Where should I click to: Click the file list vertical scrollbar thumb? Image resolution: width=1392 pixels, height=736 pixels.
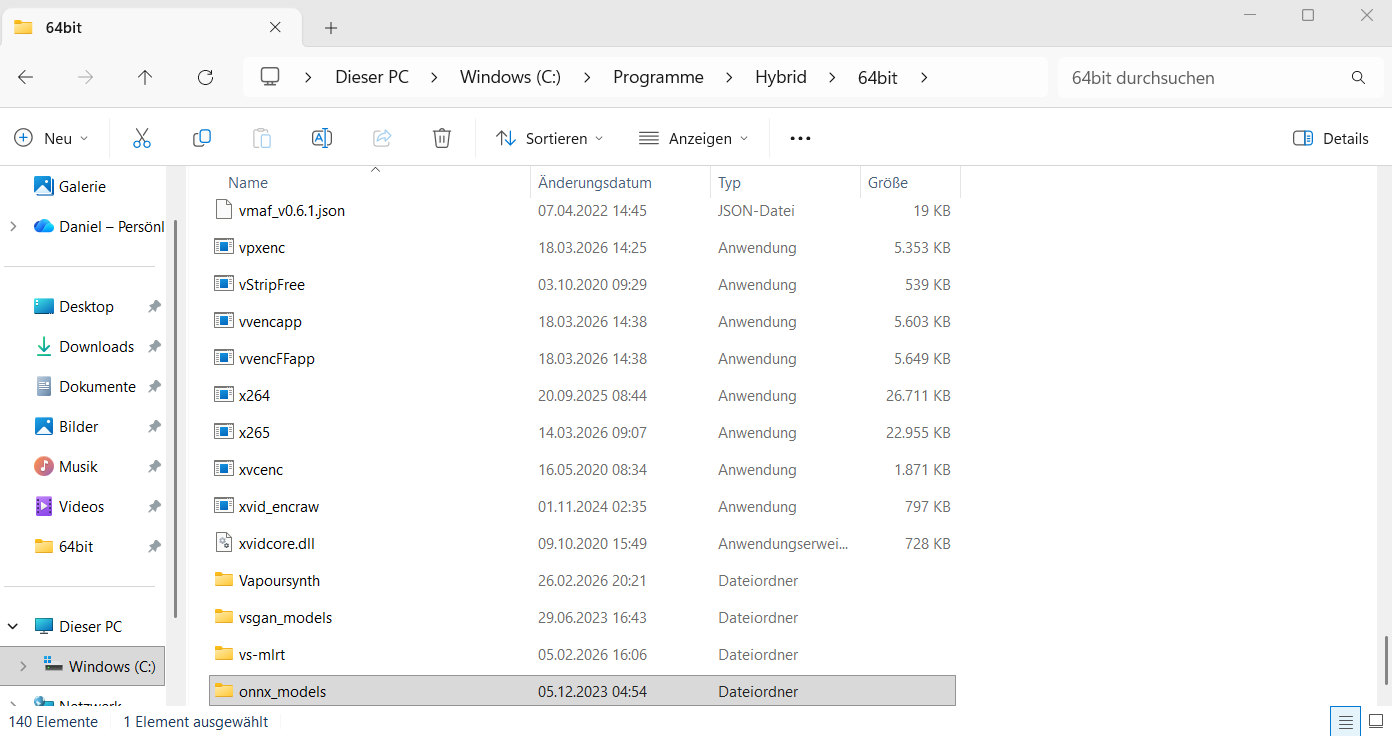pos(1385,659)
